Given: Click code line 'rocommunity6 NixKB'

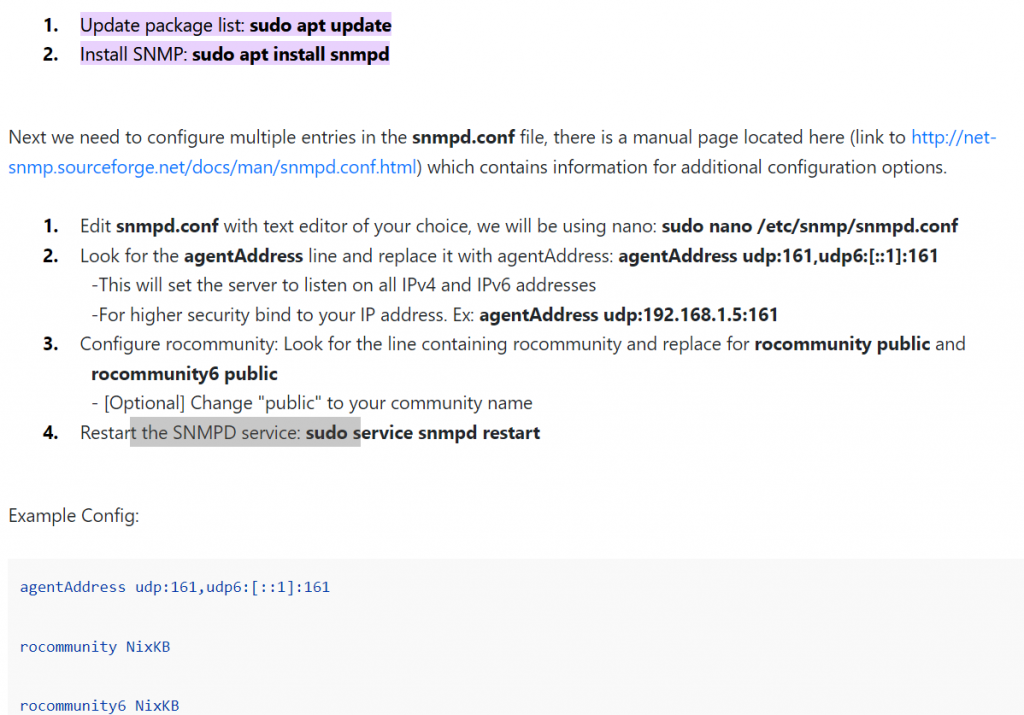Looking at the screenshot, I should tap(99, 706).
